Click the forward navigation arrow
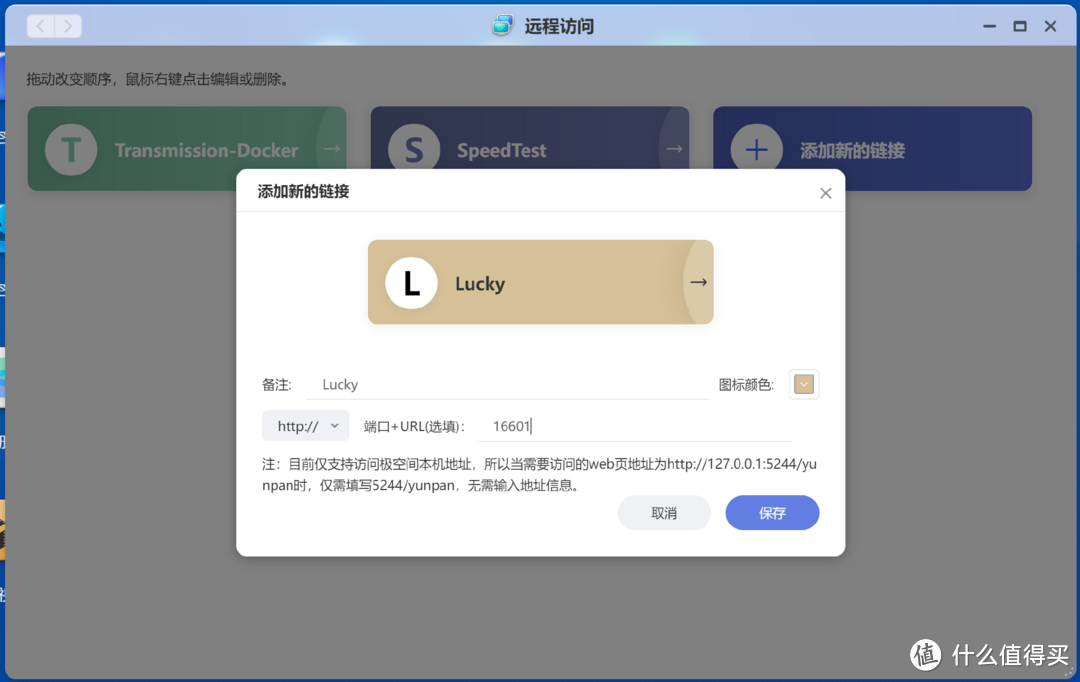Viewport: 1080px width, 682px height. click(x=66, y=26)
